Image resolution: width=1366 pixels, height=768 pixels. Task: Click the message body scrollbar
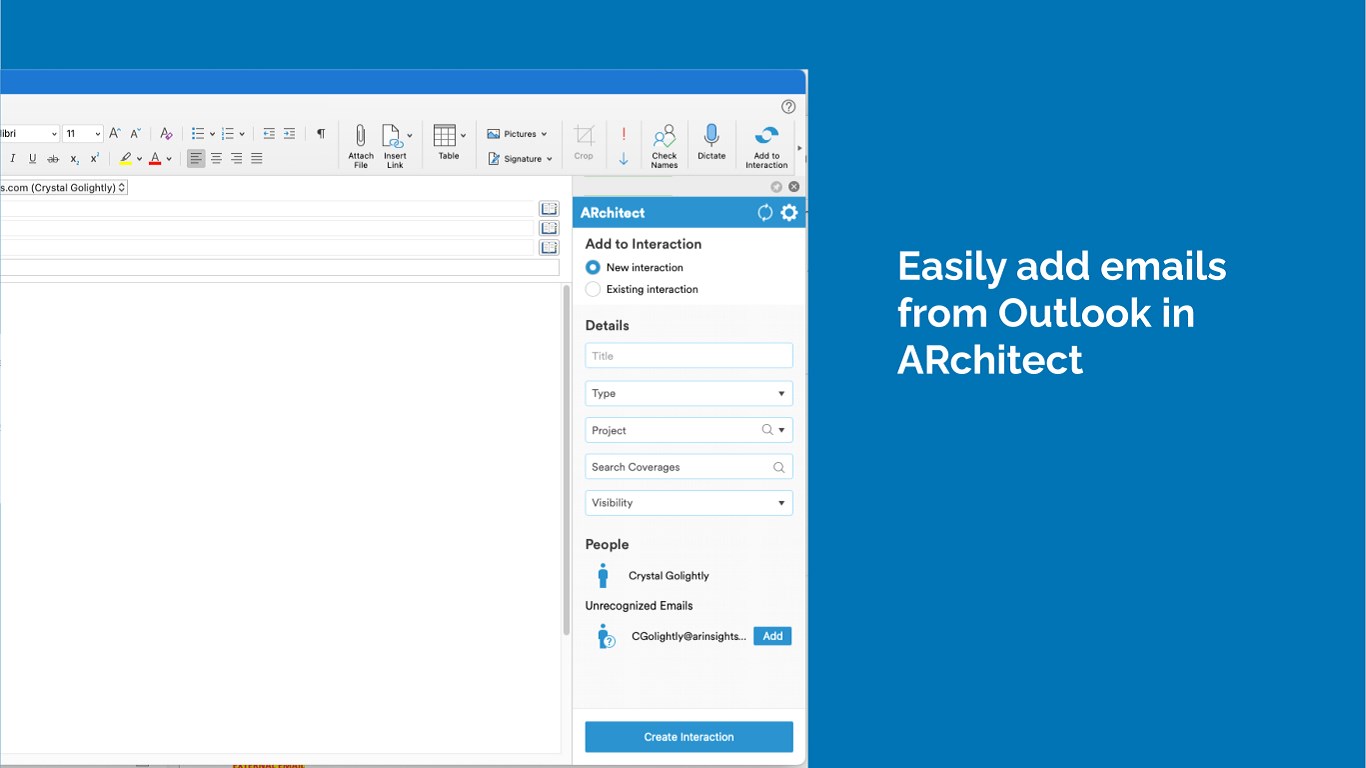point(567,460)
